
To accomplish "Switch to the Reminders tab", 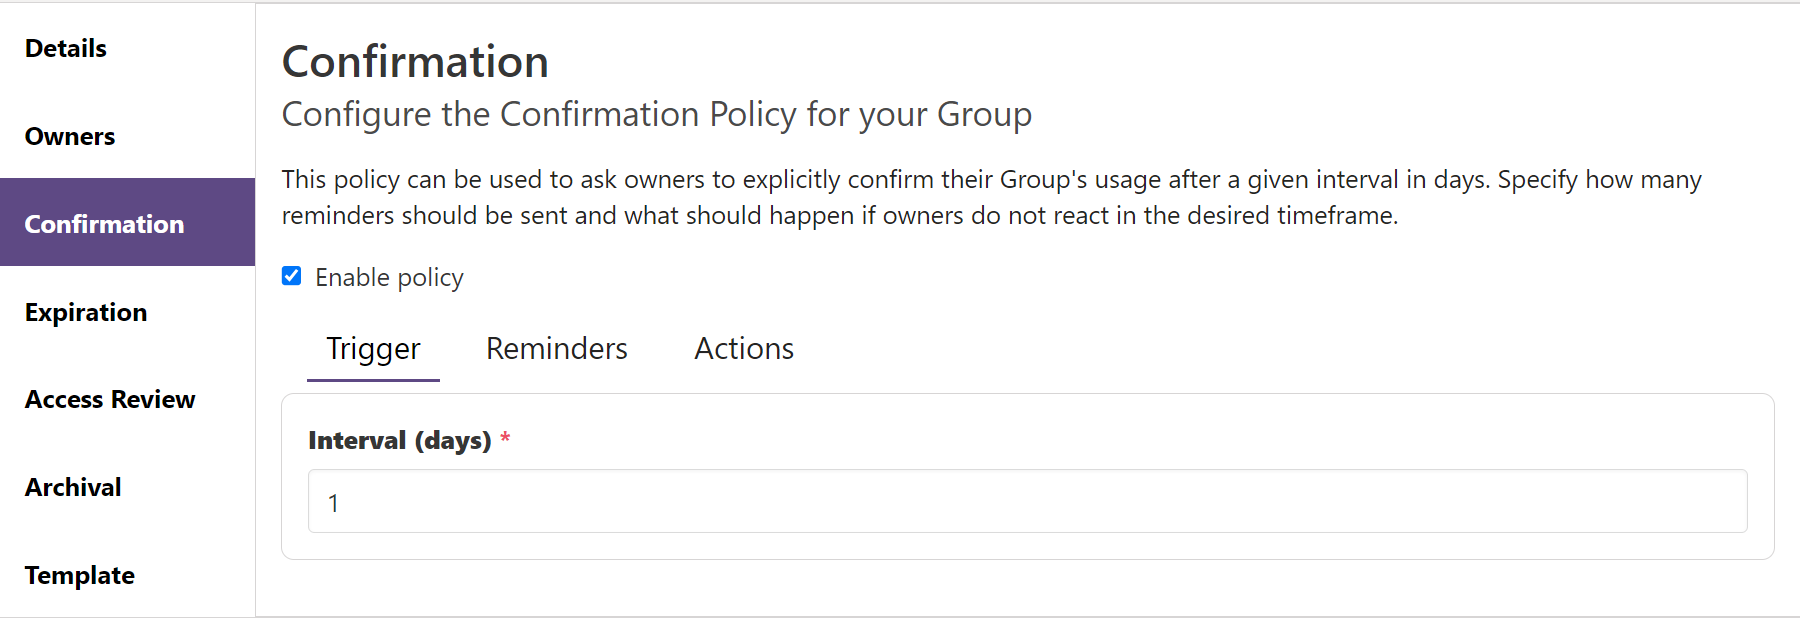I will [557, 349].
